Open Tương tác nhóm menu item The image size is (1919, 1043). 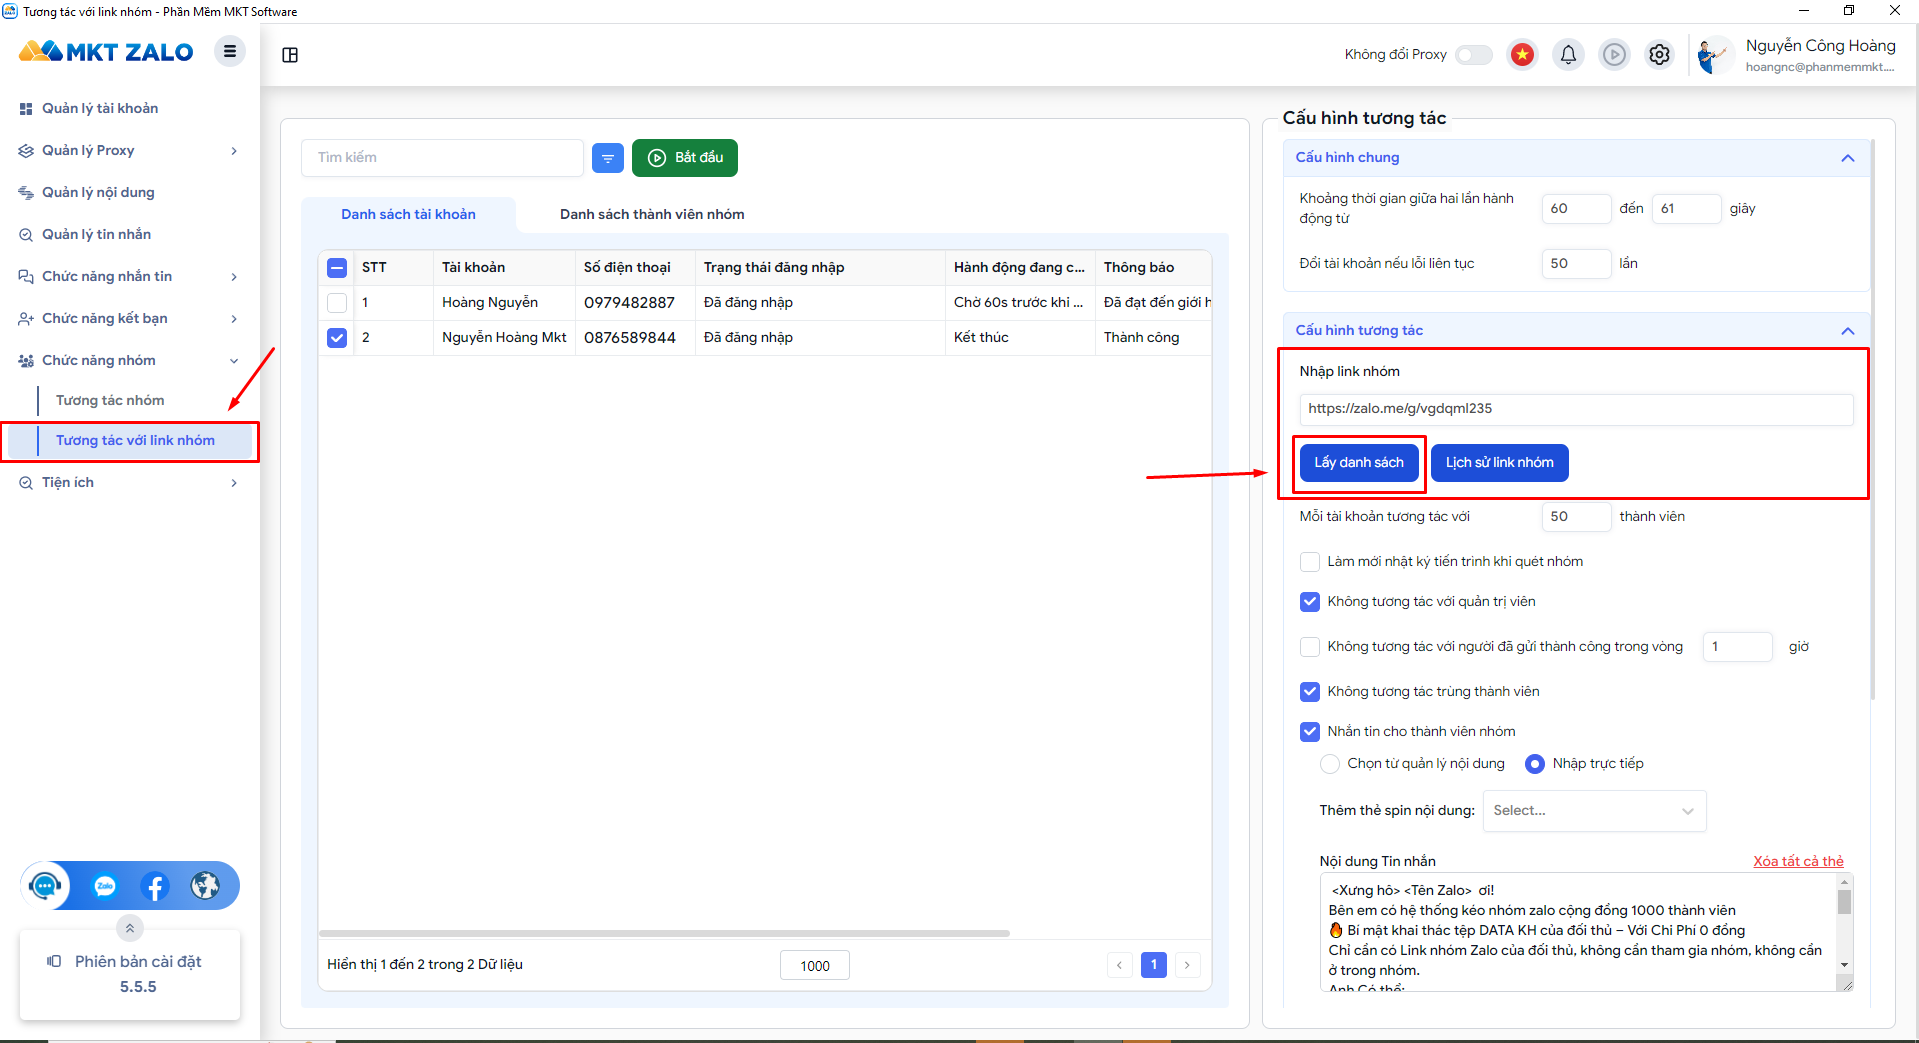coord(110,401)
